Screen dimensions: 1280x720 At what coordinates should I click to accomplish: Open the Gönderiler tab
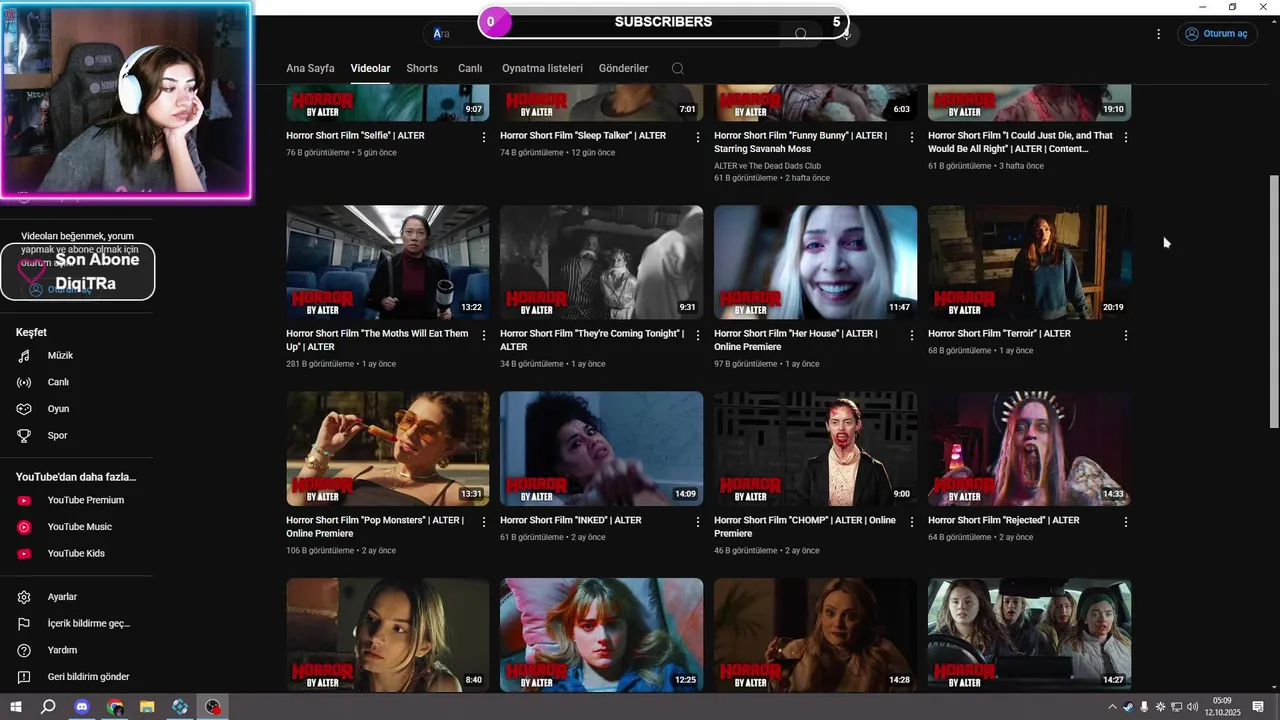tap(623, 68)
